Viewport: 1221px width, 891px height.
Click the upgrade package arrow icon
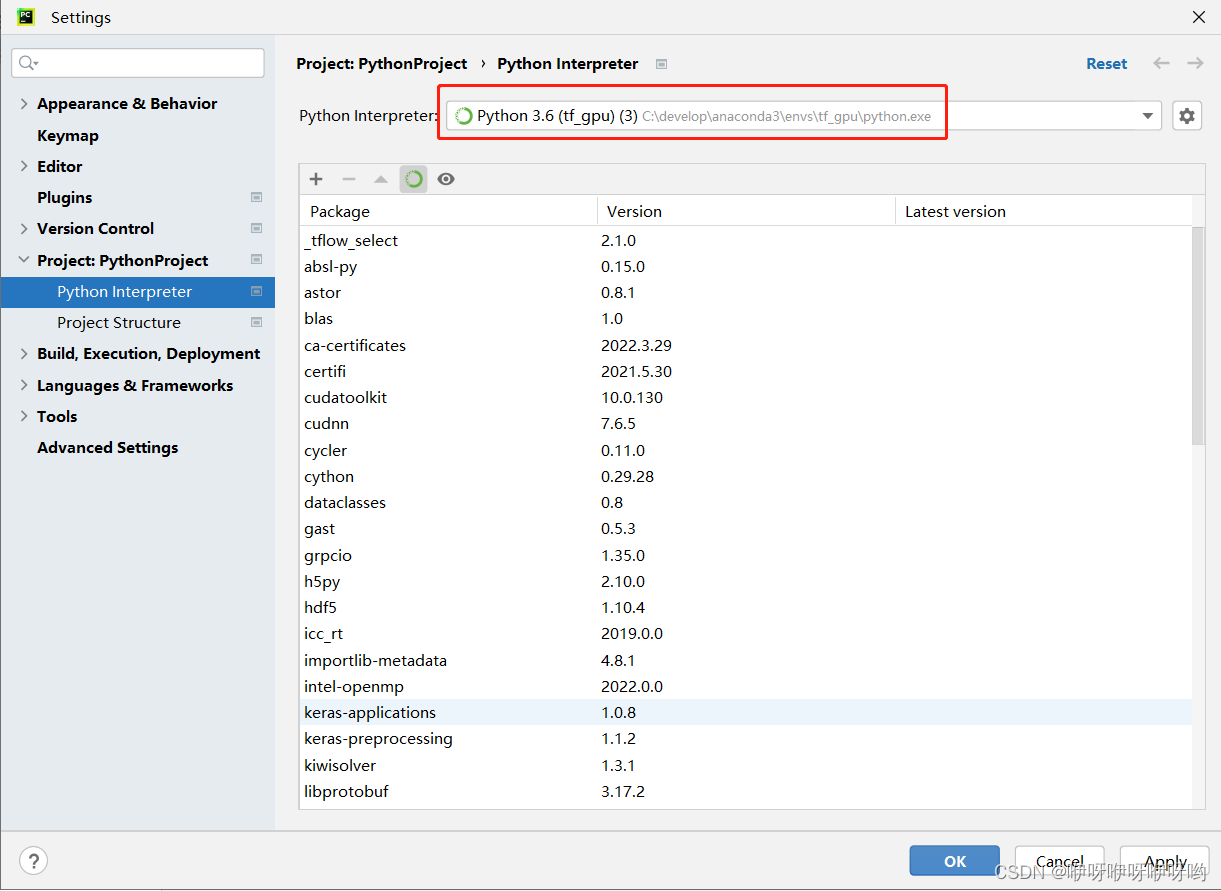381,179
